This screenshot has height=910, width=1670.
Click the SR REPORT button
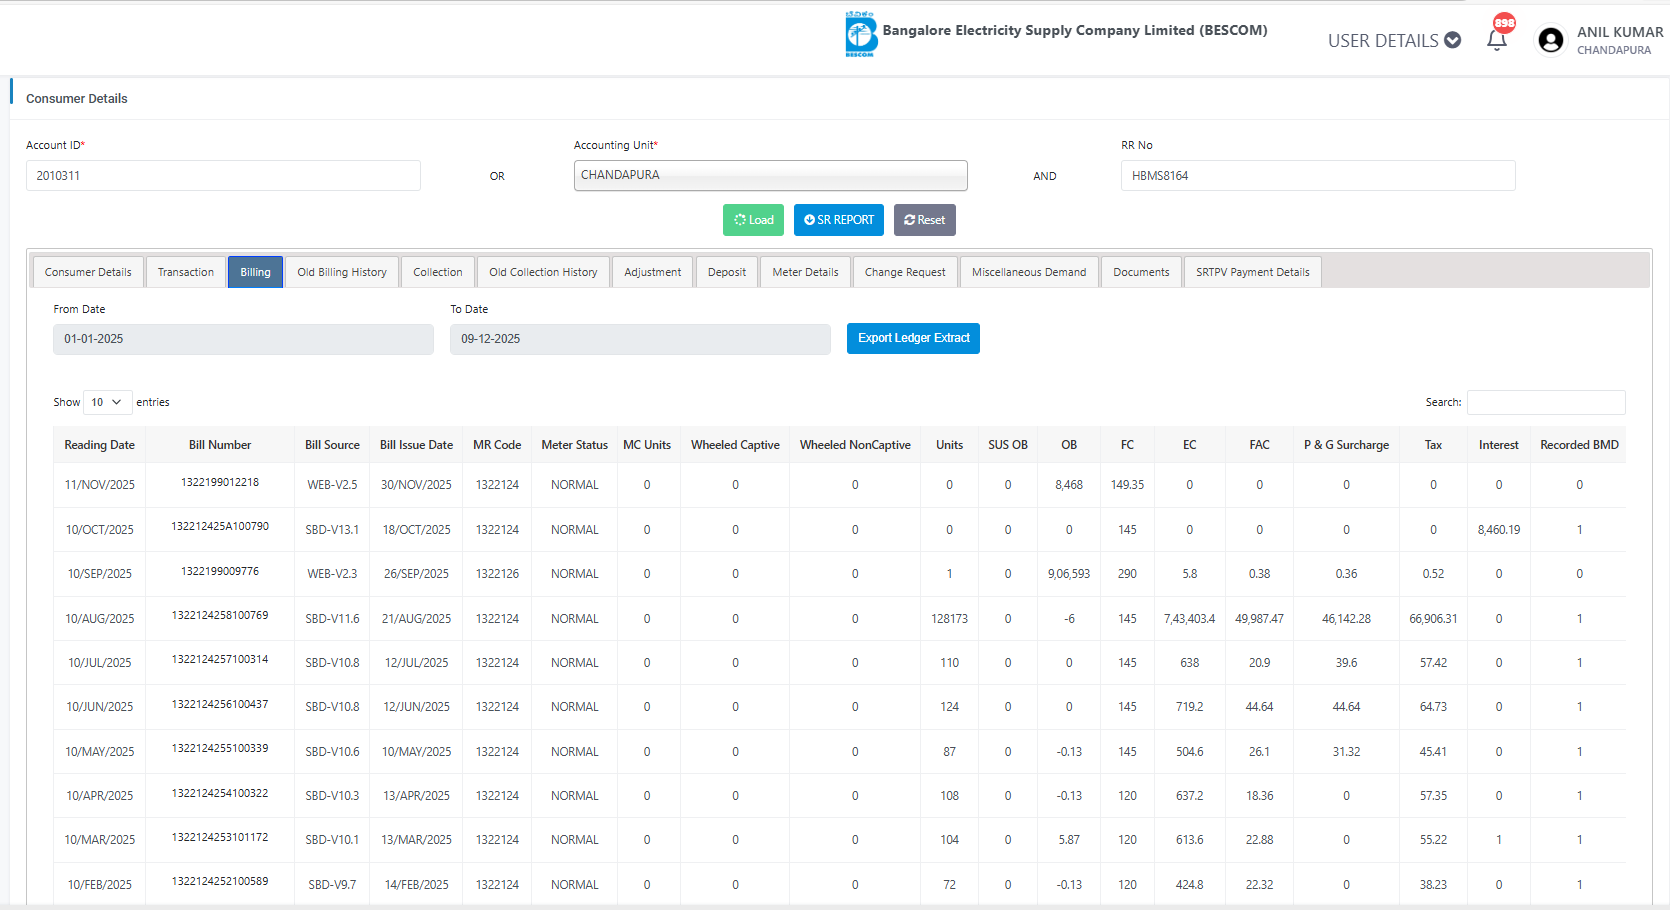pyautogui.click(x=838, y=220)
